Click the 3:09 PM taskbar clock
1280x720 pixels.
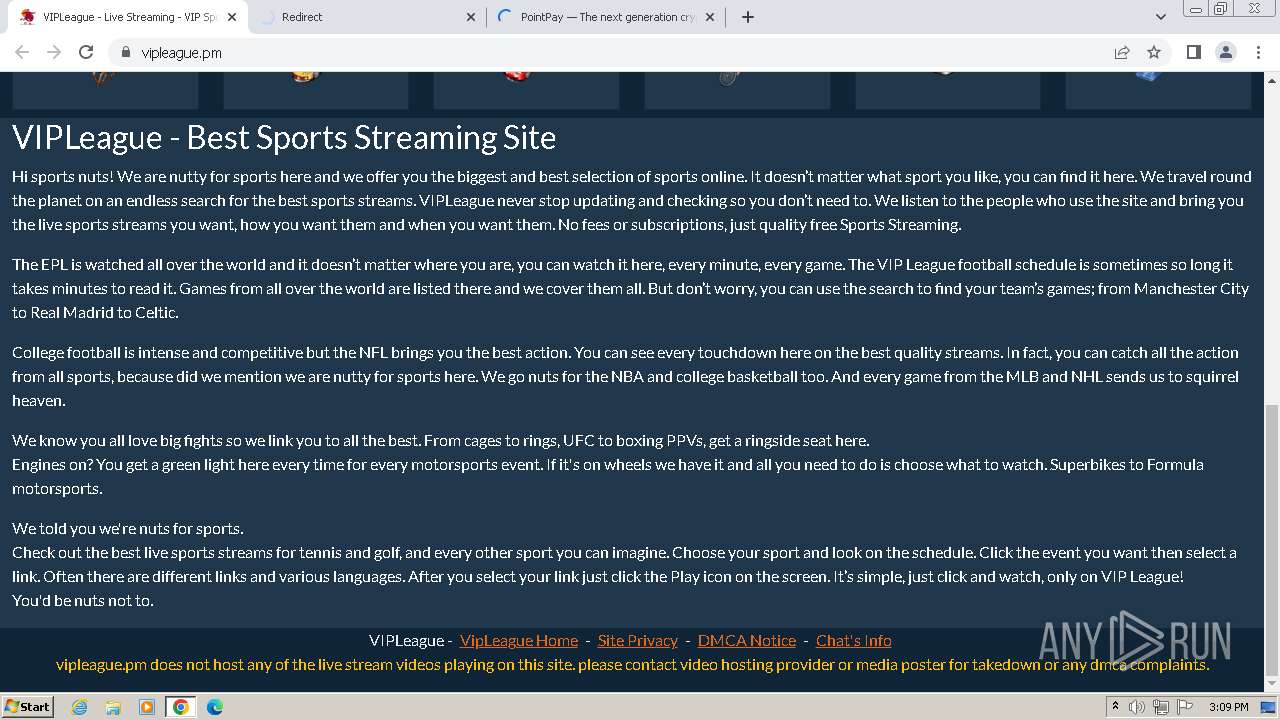1229,707
